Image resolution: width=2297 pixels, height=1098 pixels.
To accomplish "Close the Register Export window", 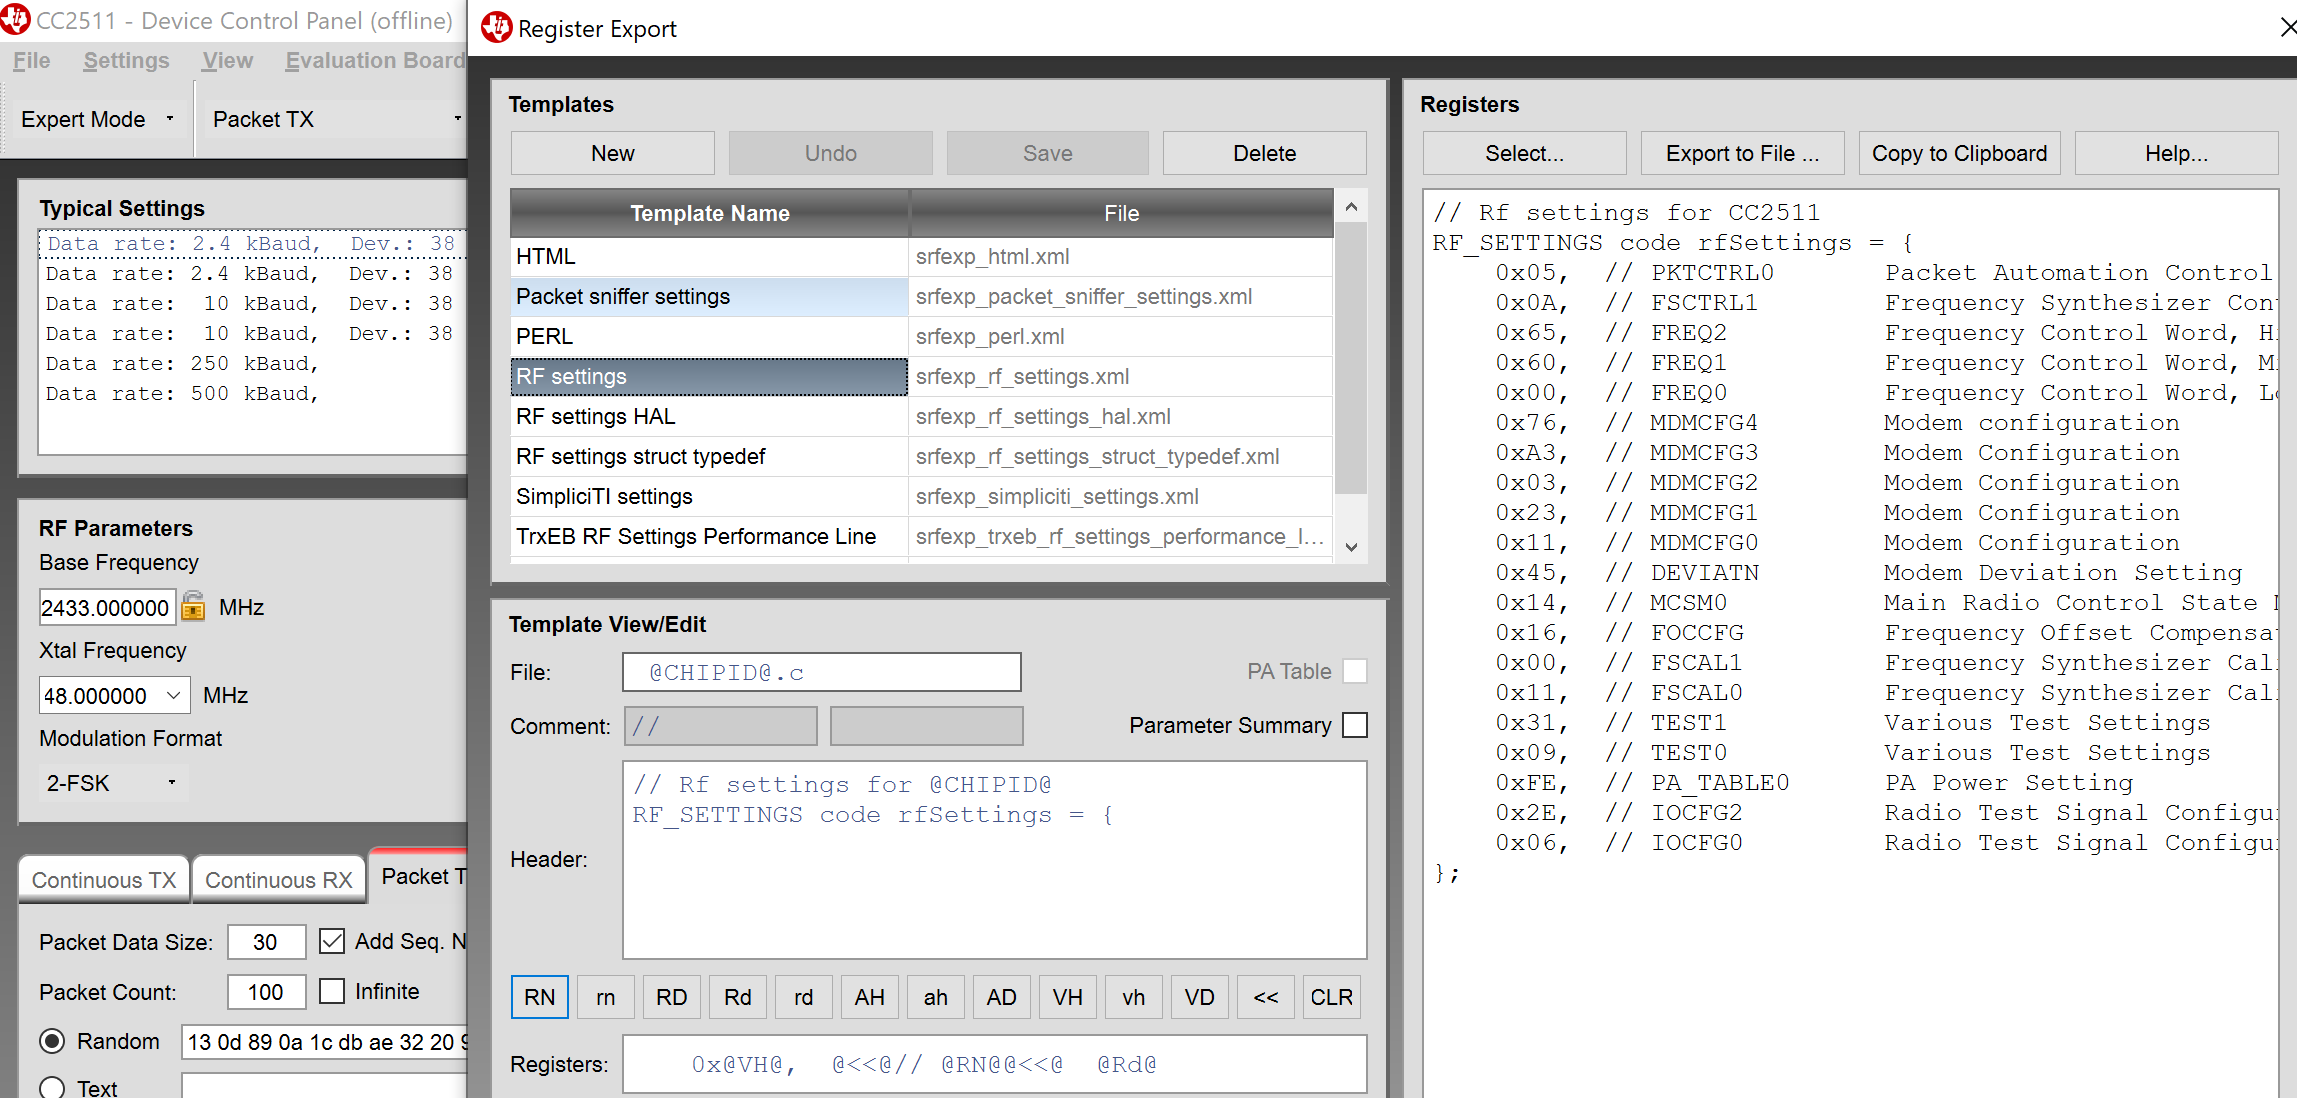I will (x=2287, y=28).
